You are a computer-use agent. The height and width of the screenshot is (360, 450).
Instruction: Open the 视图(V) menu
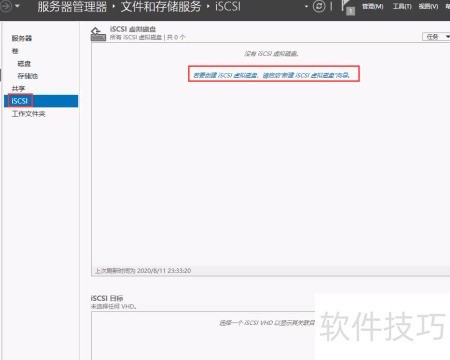(428, 6)
